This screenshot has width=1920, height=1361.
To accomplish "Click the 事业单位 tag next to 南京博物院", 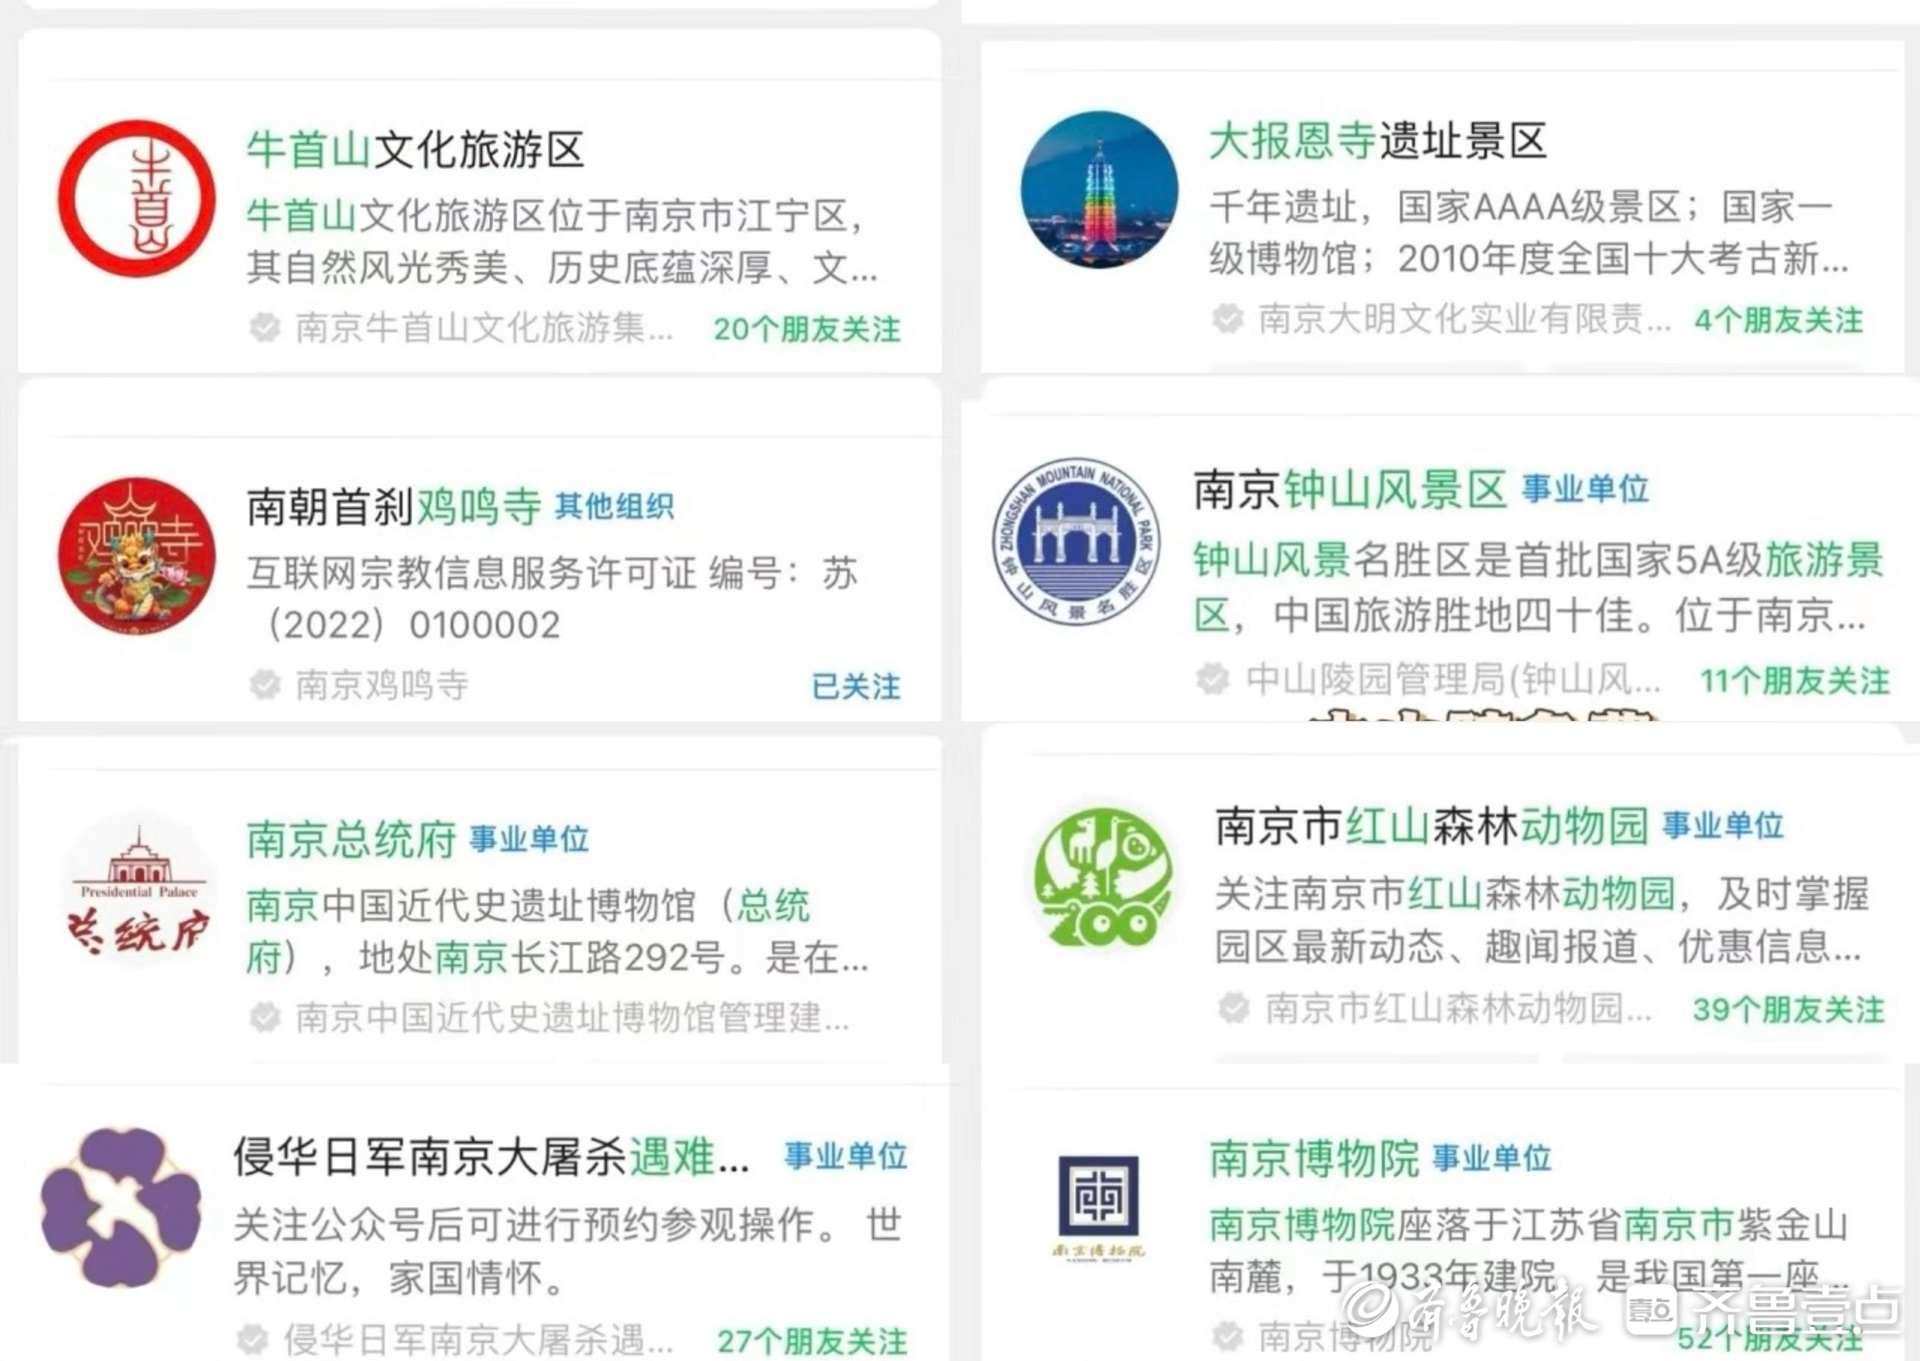I will 1492,1158.
